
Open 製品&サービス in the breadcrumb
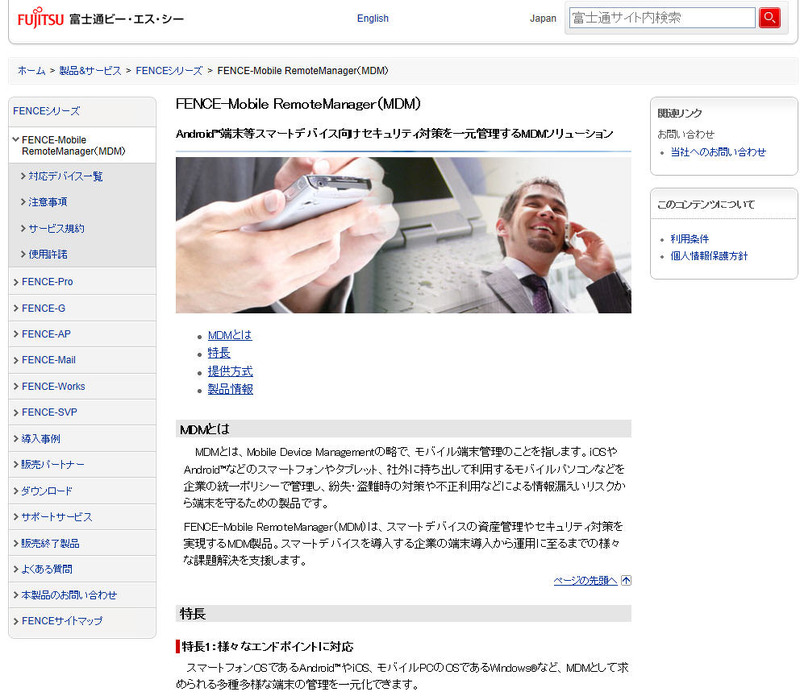point(90,71)
